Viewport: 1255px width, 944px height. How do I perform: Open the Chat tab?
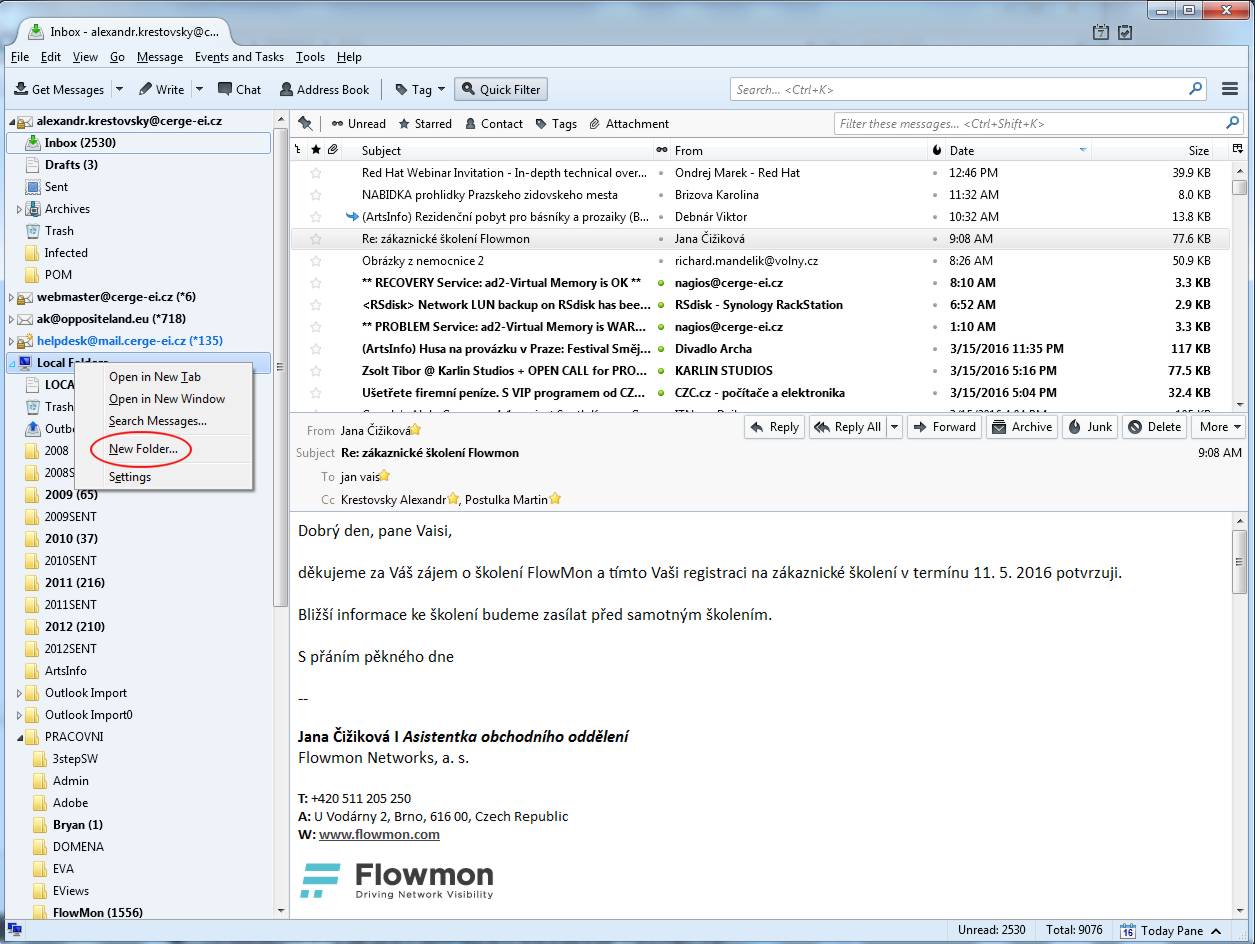pos(239,89)
